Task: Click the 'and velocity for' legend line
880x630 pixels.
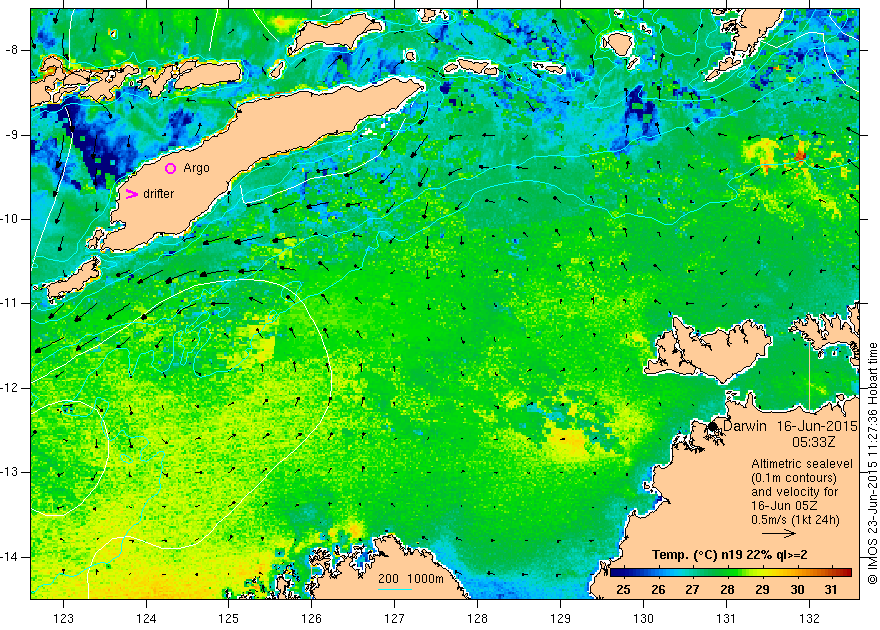Action: pos(795,492)
